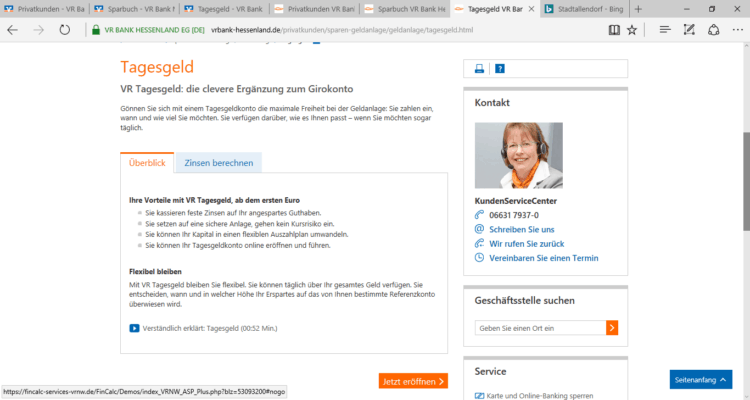
Task: Click the vertical page scrollbar
Action: point(746,182)
